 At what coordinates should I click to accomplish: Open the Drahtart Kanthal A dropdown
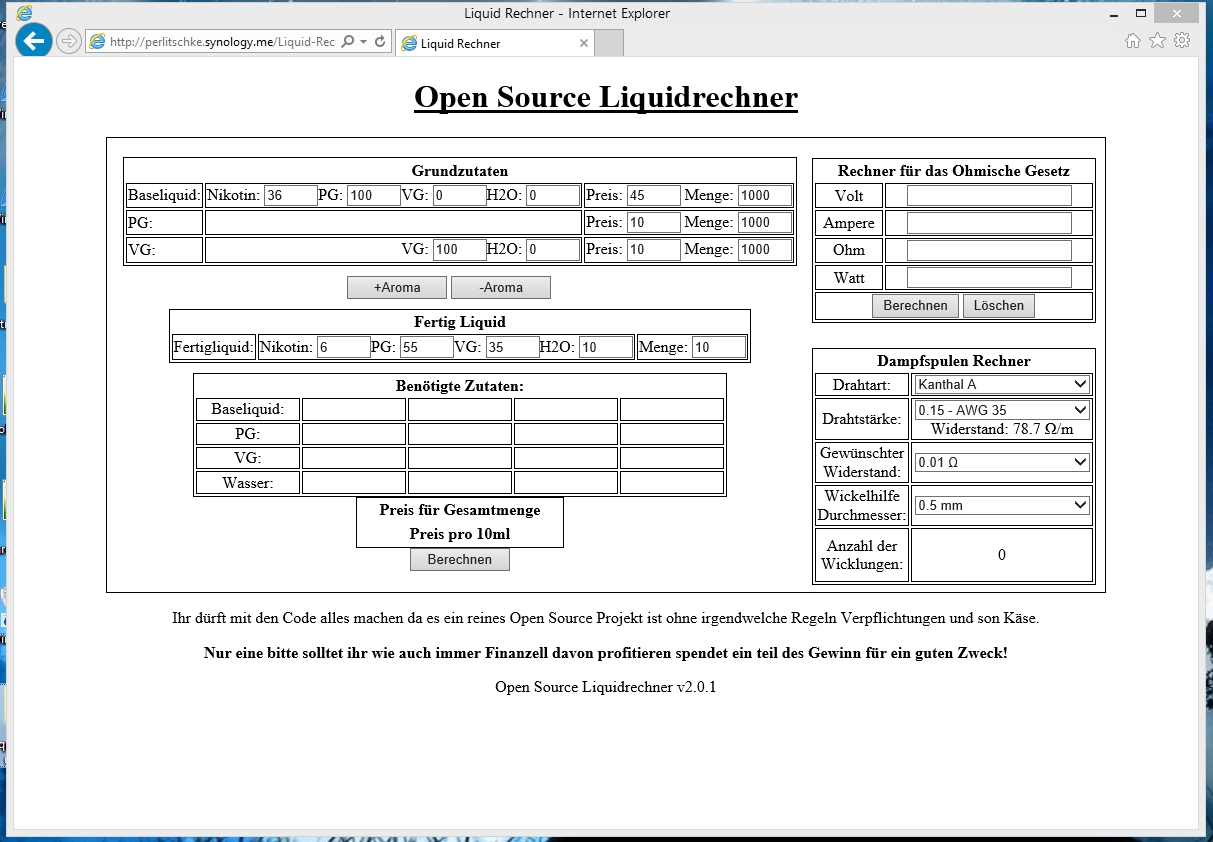pyautogui.click(x=1001, y=385)
